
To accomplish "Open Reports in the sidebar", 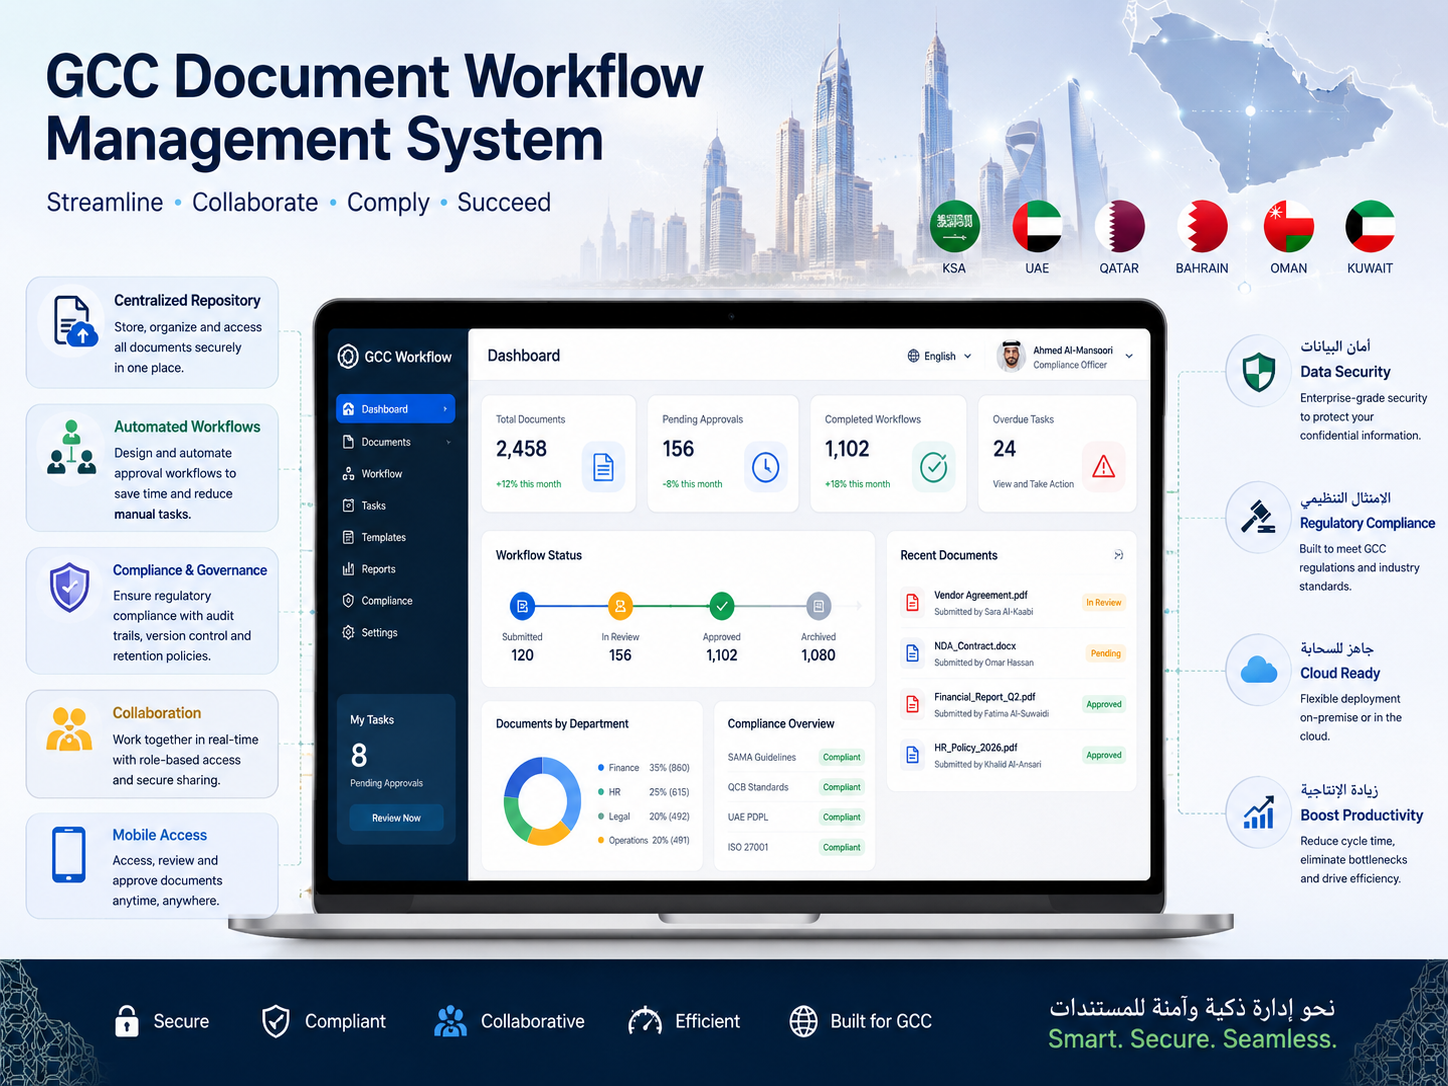I will [x=395, y=569].
